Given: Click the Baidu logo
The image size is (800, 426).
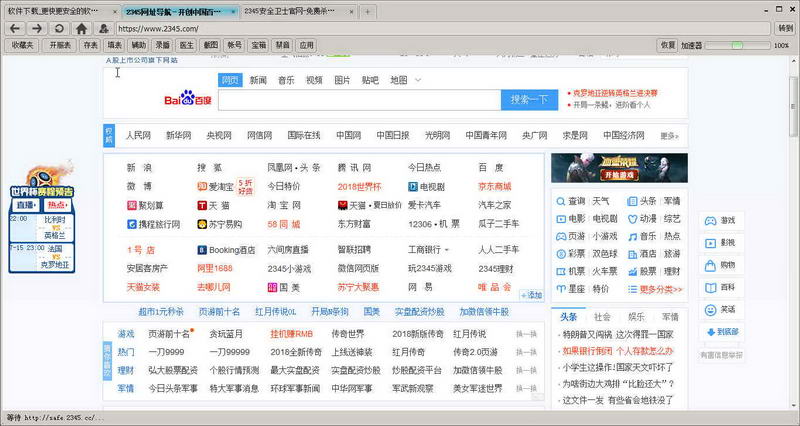Looking at the screenshot, I should [188, 97].
